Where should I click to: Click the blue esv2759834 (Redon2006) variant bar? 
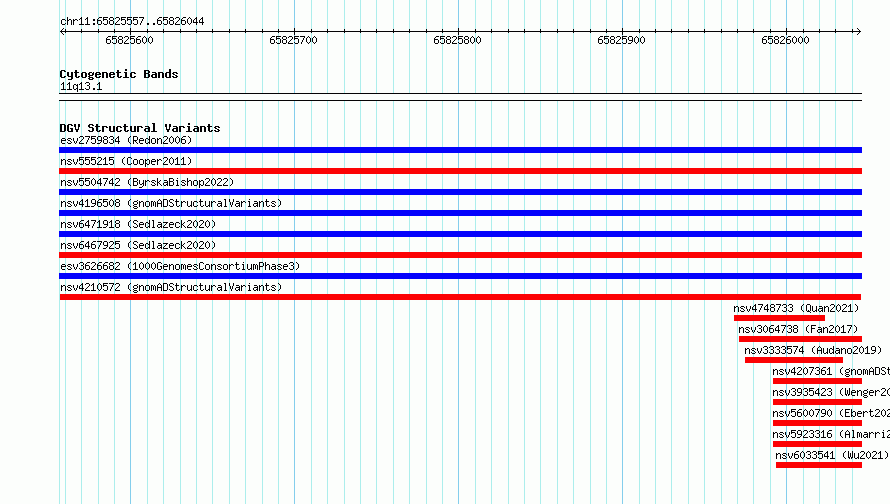460,150
